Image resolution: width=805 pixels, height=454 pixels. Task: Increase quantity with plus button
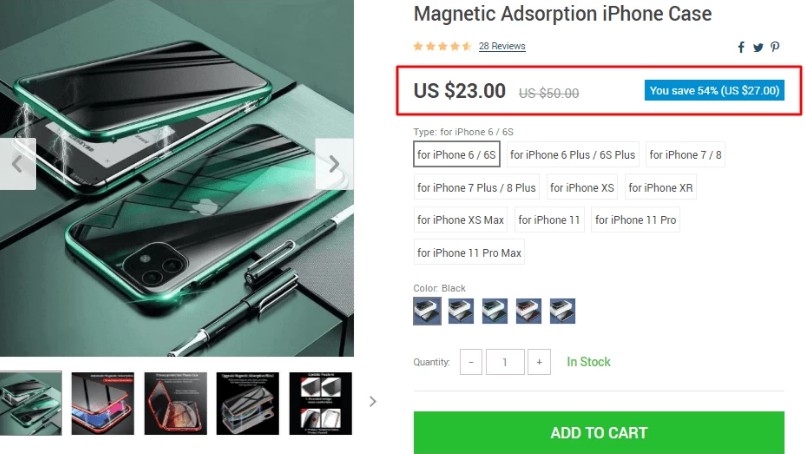[x=539, y=362]
